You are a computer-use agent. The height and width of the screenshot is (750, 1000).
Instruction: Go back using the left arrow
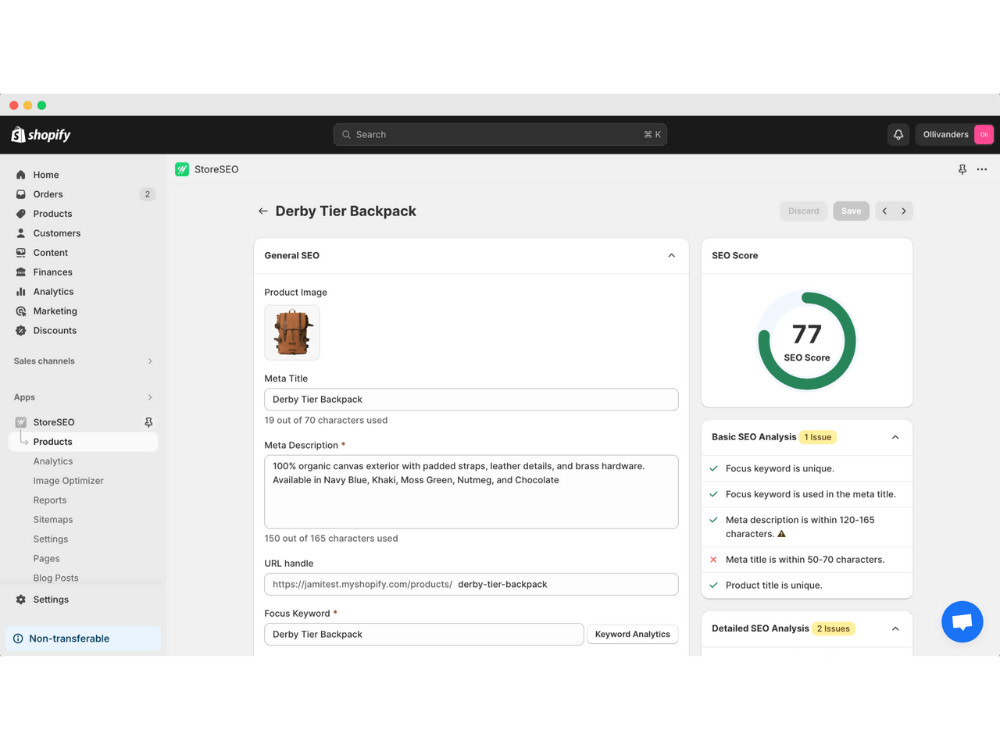[x=263, y=211]
